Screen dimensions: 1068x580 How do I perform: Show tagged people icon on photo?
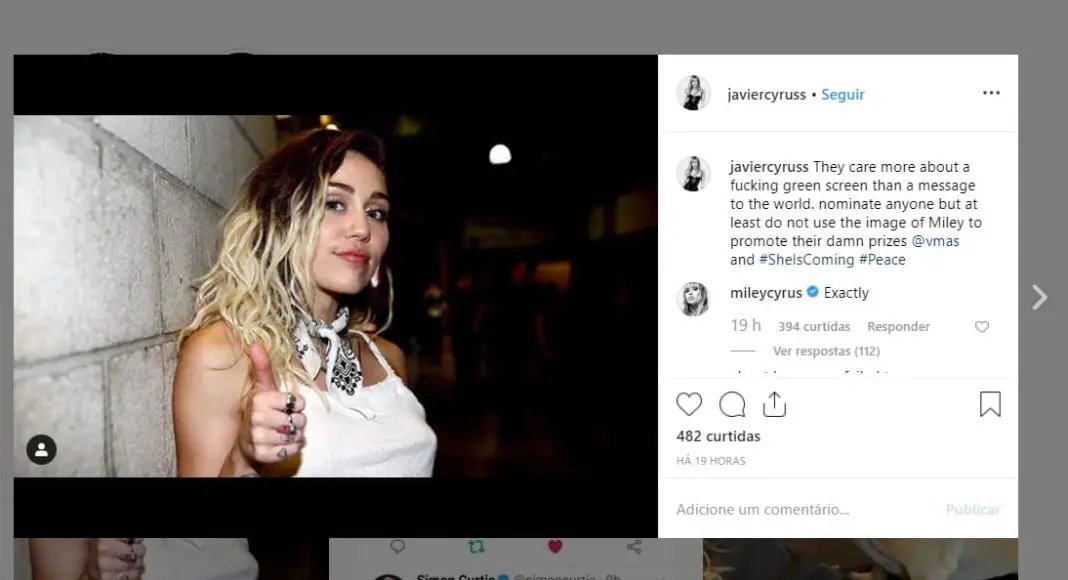click(41, 450)
